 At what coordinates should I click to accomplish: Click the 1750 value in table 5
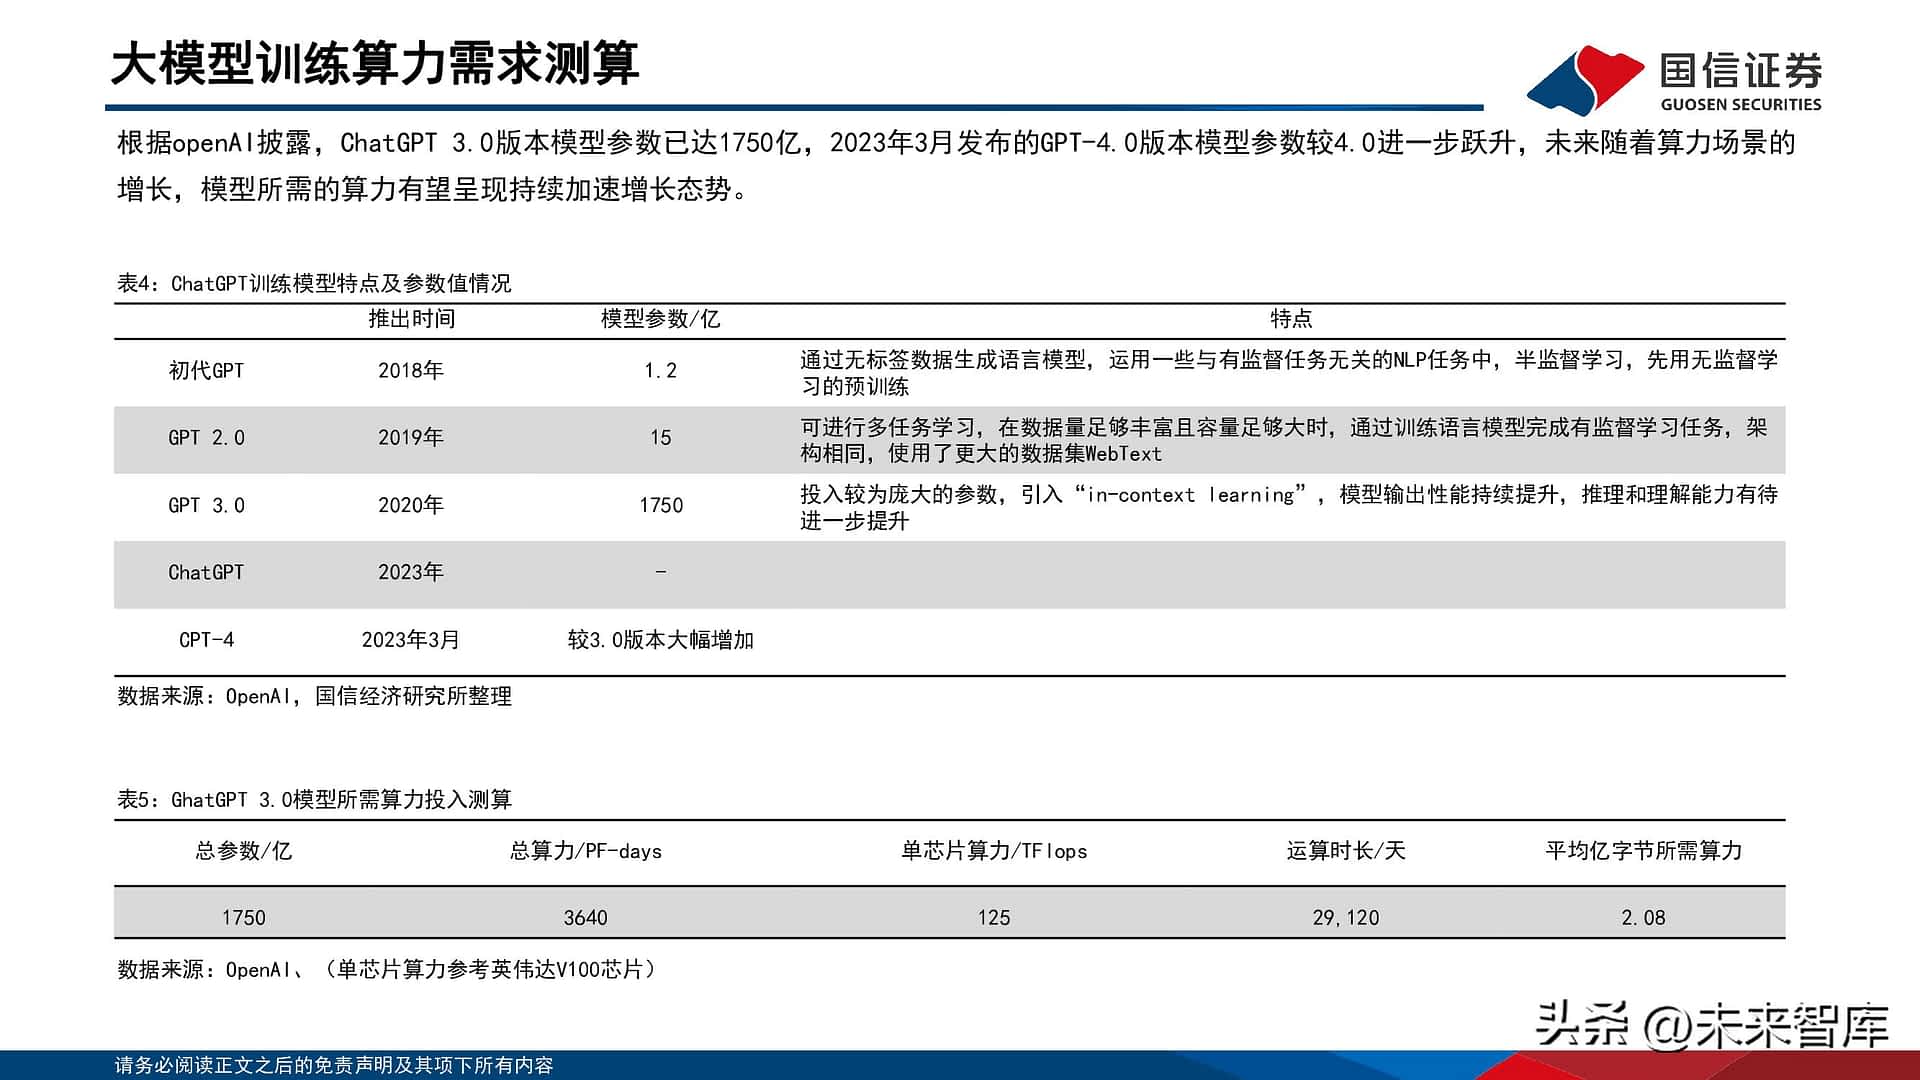(244, 918)
